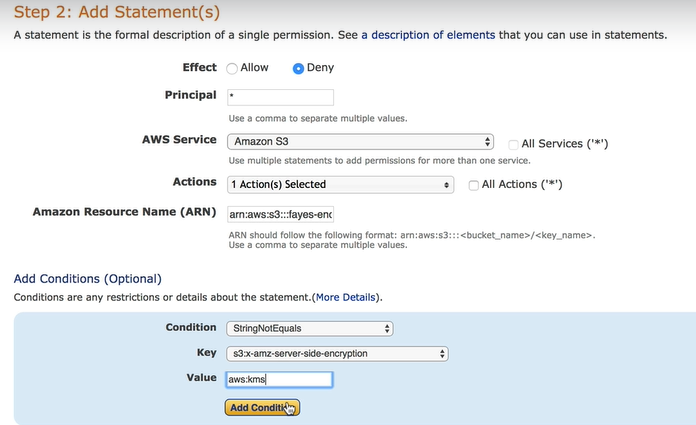Screen dimensions: 696x425
Task: Click the Step 2: Add Statement(s) heading
Action: pos(117,12)
